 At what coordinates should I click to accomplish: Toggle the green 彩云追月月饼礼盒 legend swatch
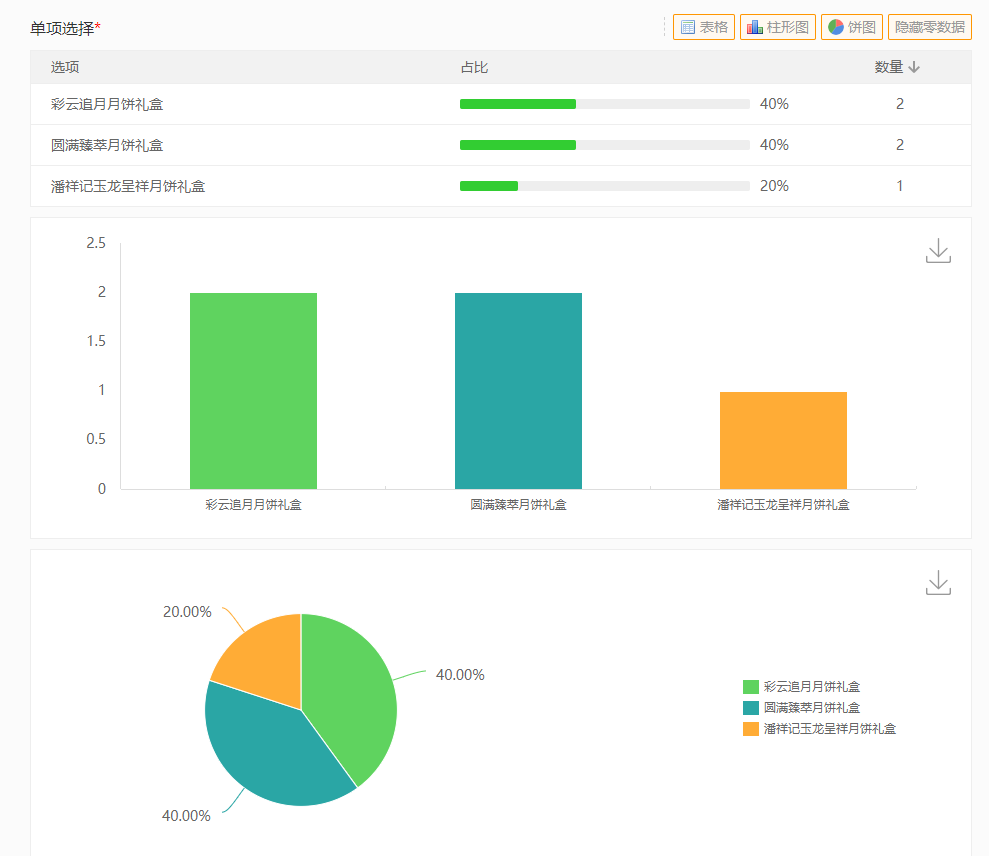751,687
